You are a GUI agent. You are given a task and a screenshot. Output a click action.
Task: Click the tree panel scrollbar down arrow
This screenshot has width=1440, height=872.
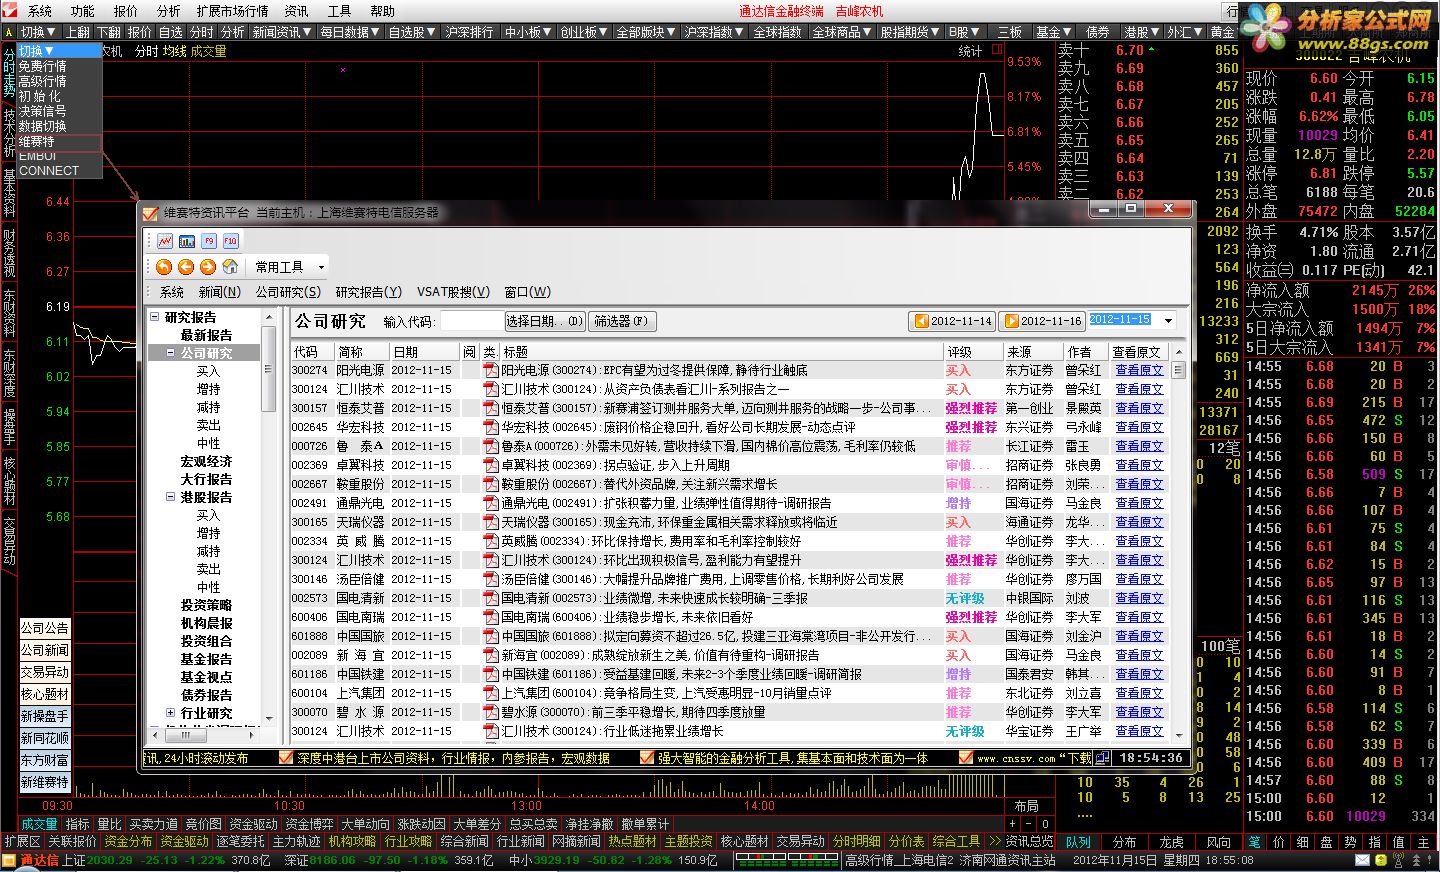coord(268,717)
